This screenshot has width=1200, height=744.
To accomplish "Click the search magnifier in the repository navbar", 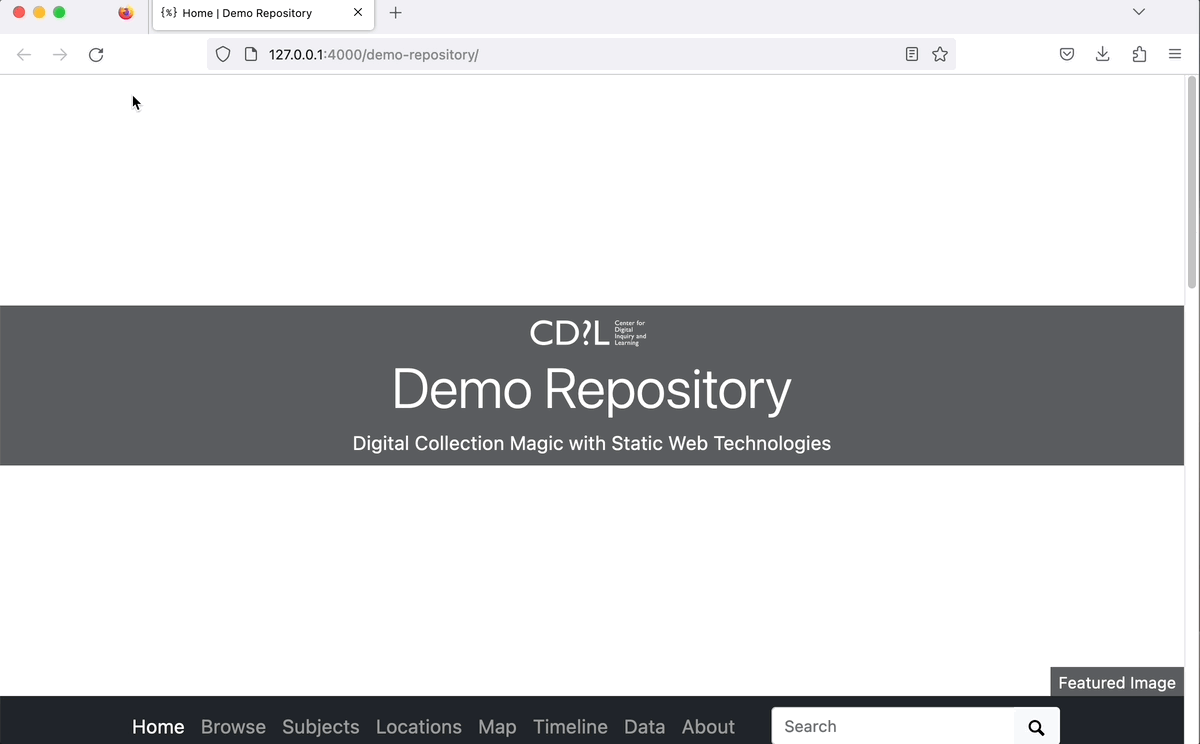I will pos(1036,727).
